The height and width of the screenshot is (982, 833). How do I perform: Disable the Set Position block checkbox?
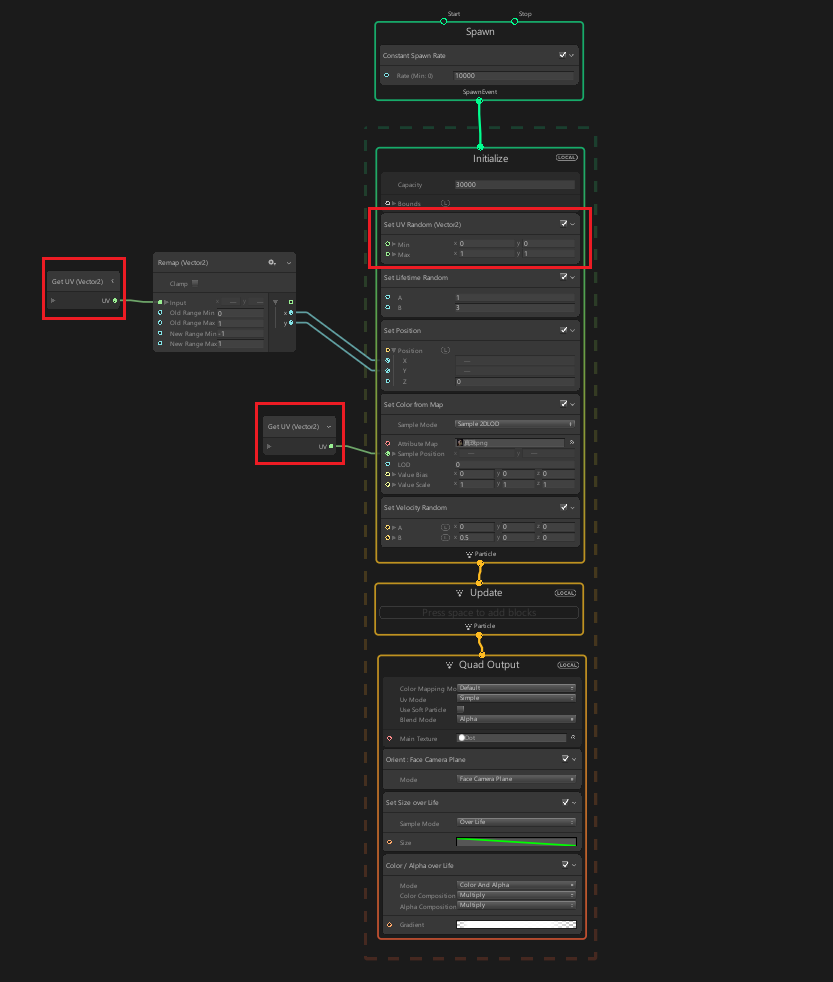tap(564, 330)
